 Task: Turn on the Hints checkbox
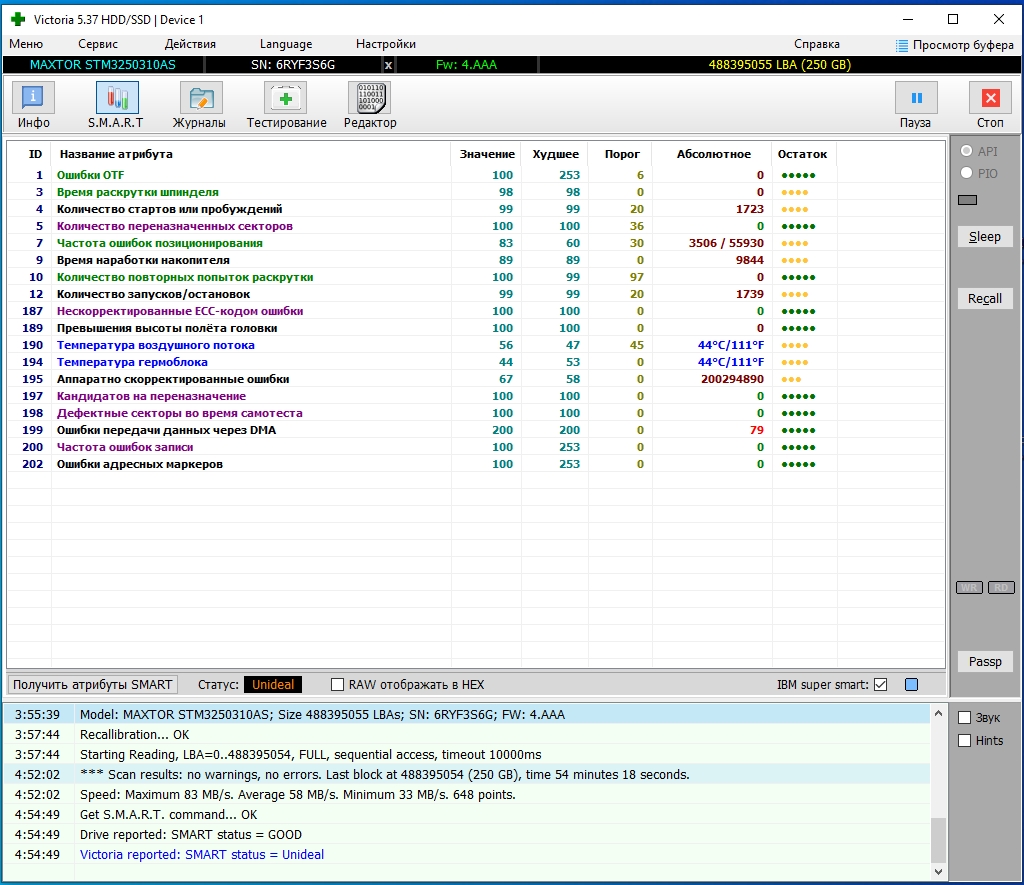point(964,741)
